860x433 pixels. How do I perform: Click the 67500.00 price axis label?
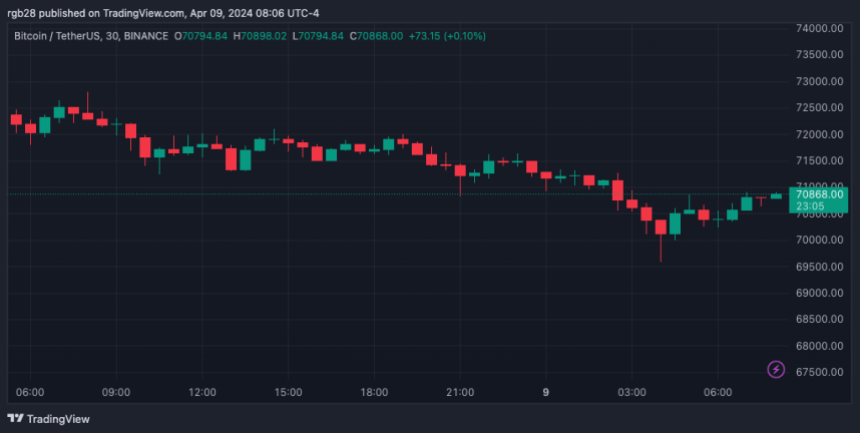pos(822,372)
